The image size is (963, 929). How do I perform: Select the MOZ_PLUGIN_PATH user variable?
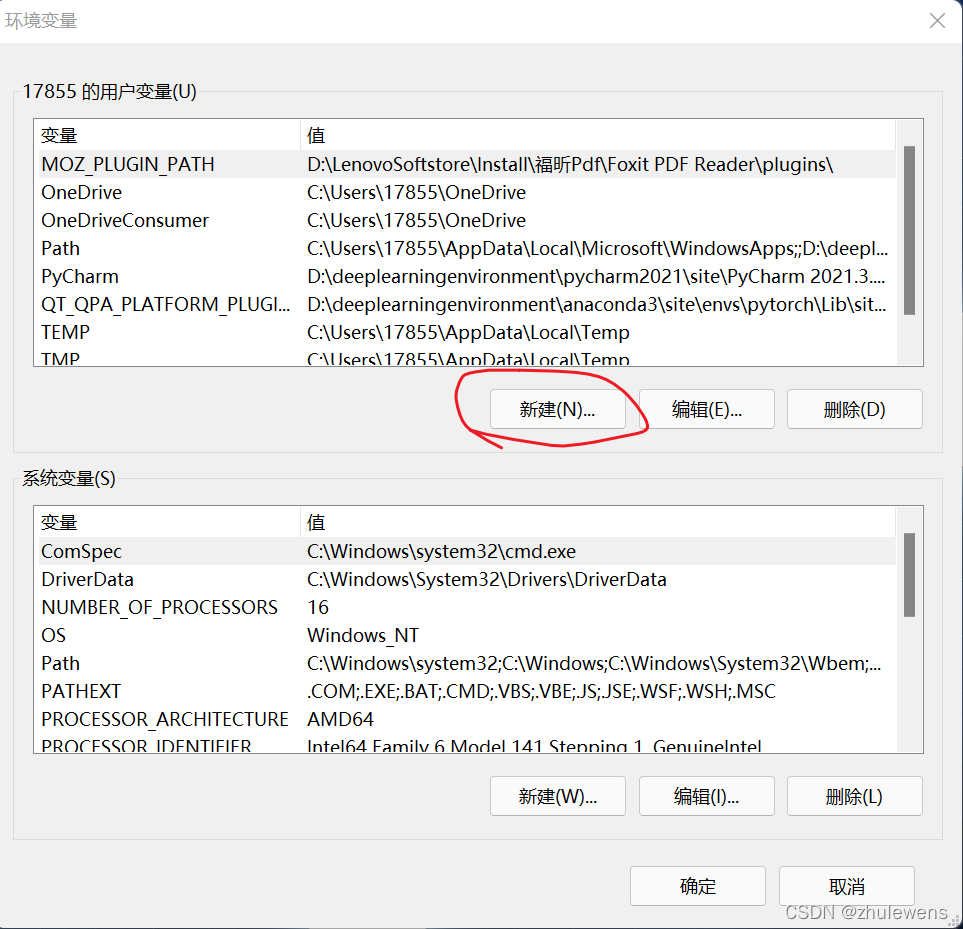(467, 164)
